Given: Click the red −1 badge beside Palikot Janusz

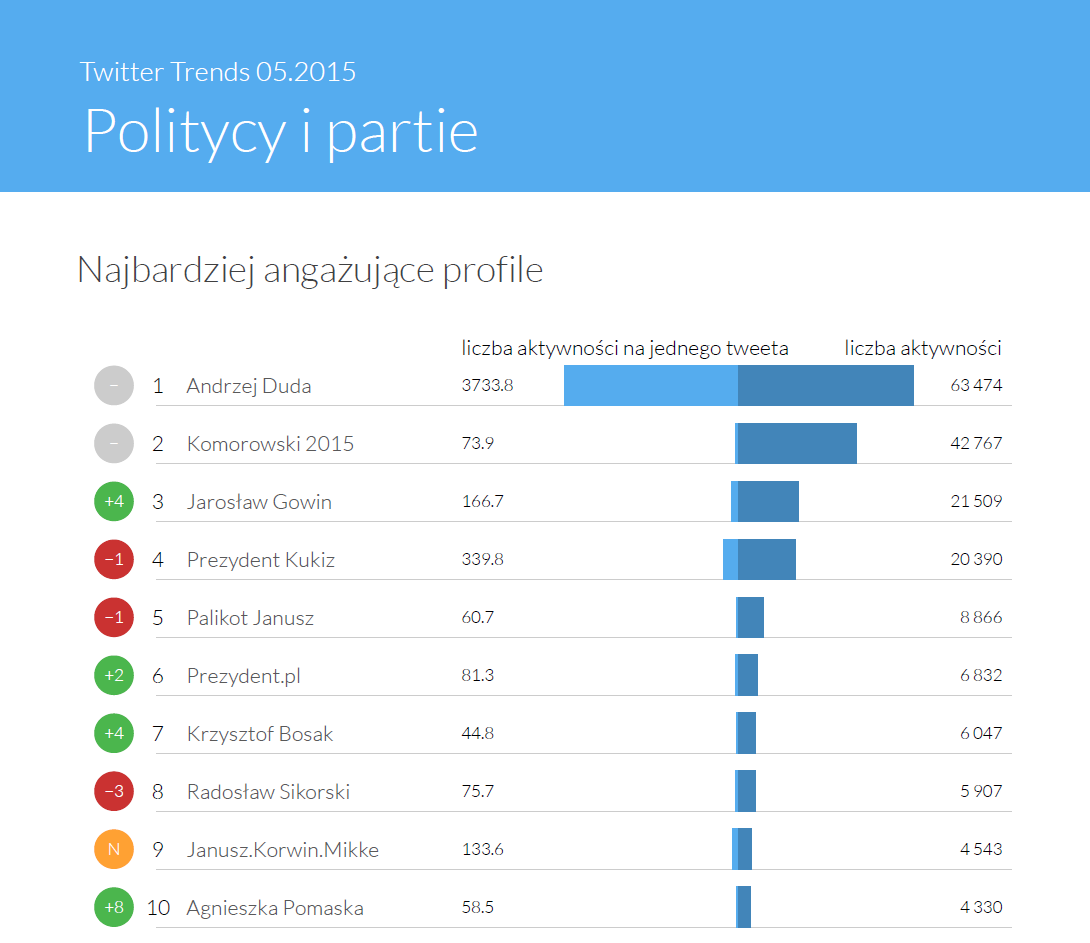Looking at the screenshot, I should click(113, 617).
